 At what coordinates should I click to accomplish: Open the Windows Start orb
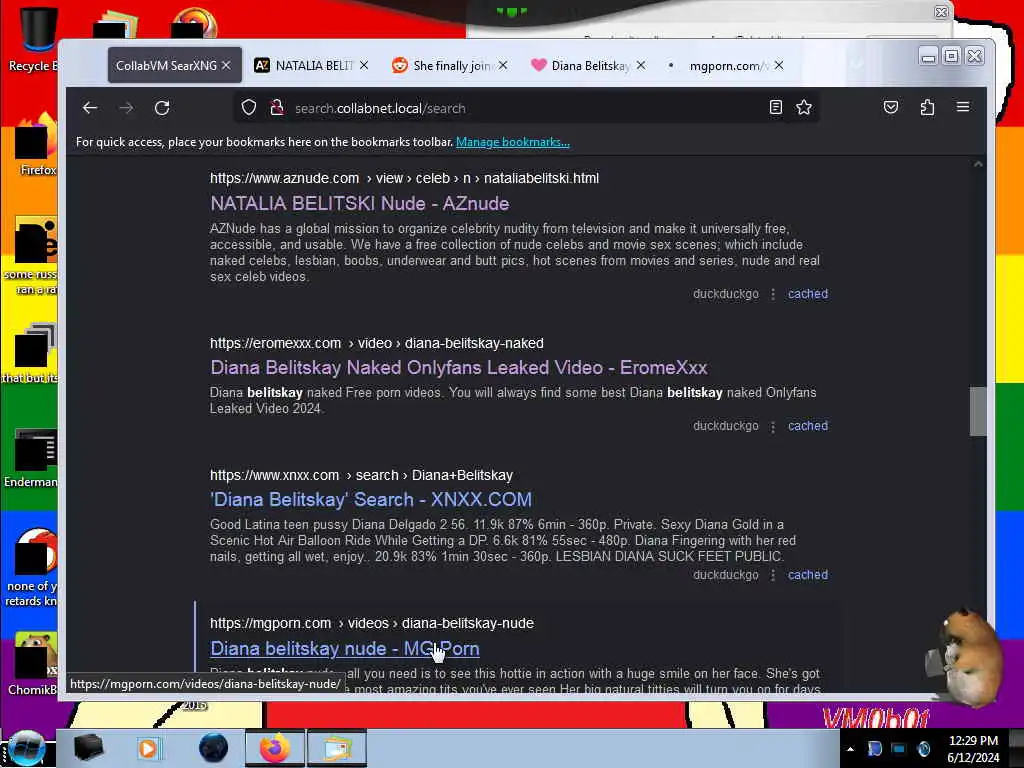click(x=26, y=748)
